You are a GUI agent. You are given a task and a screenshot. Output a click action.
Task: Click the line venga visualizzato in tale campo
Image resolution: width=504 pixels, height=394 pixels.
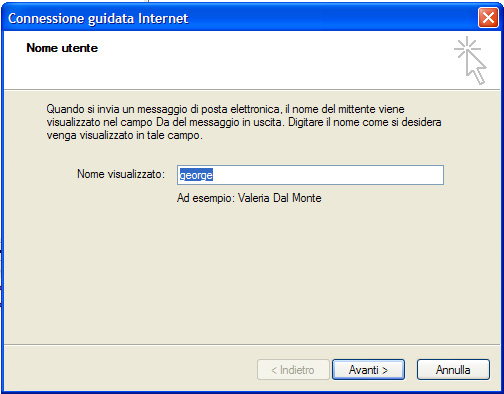(x=124, y=136)
